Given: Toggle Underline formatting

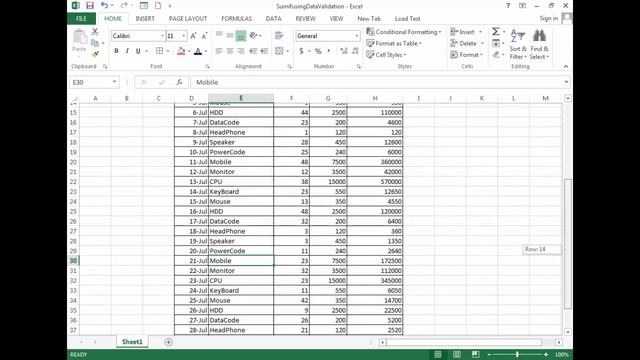Looking at the screenshot, I should (138, 51).
